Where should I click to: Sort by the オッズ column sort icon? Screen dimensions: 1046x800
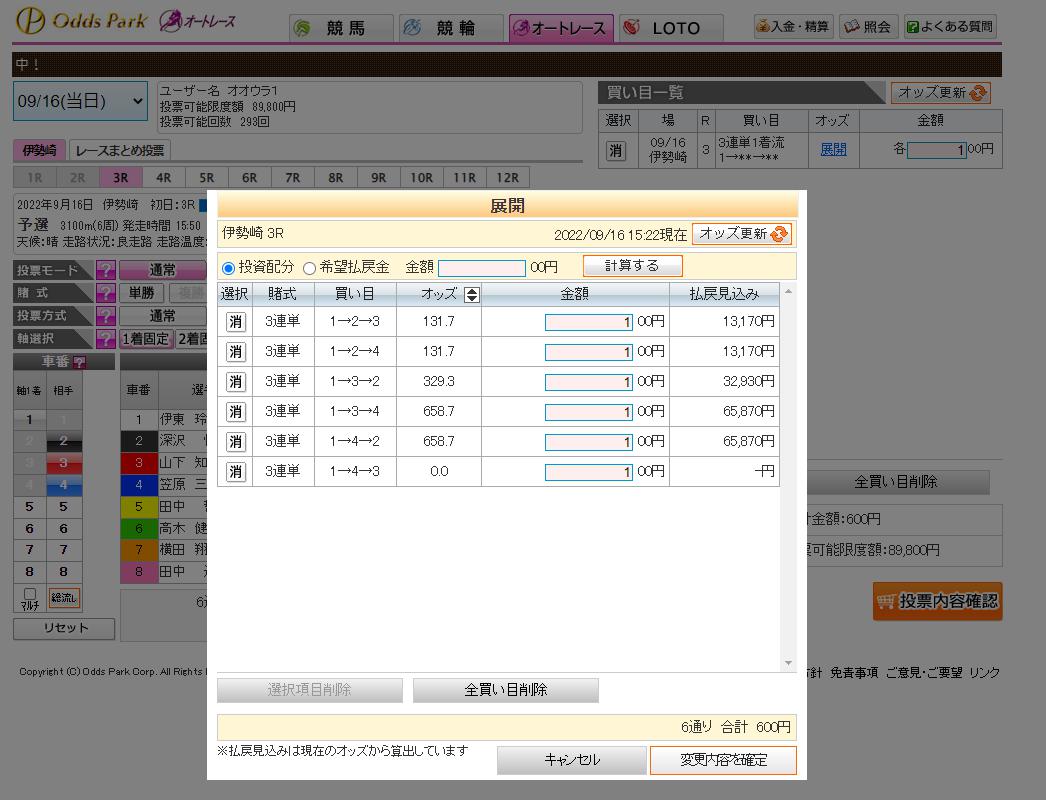point(472,295)
